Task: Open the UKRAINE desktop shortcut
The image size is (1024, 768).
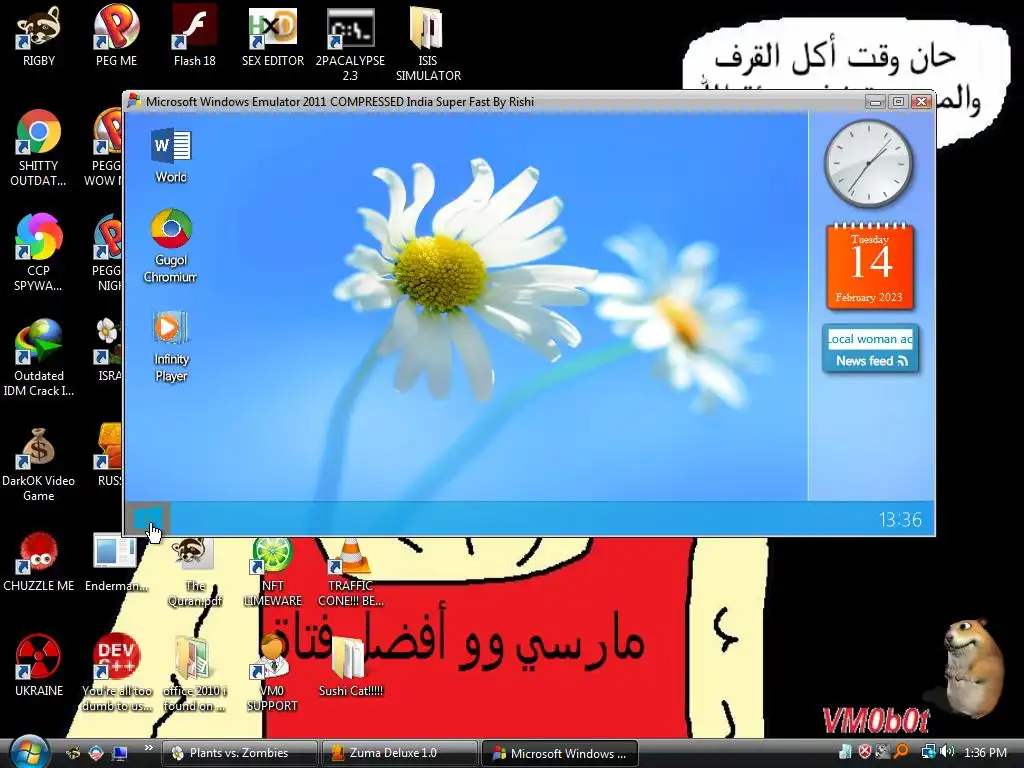Action: 39,666
